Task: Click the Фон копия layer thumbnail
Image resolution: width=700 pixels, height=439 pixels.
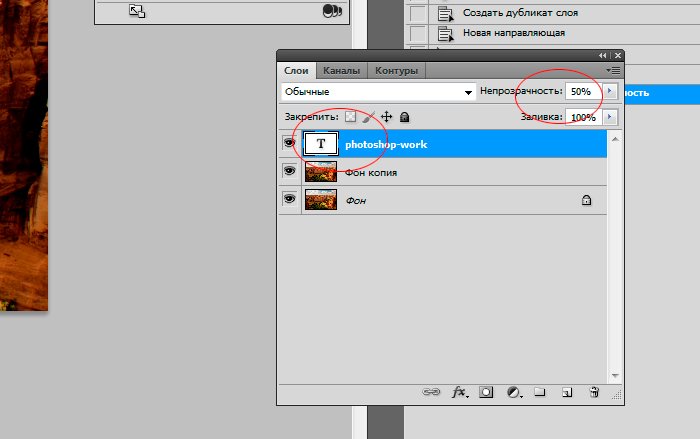Action: (321, 172)
